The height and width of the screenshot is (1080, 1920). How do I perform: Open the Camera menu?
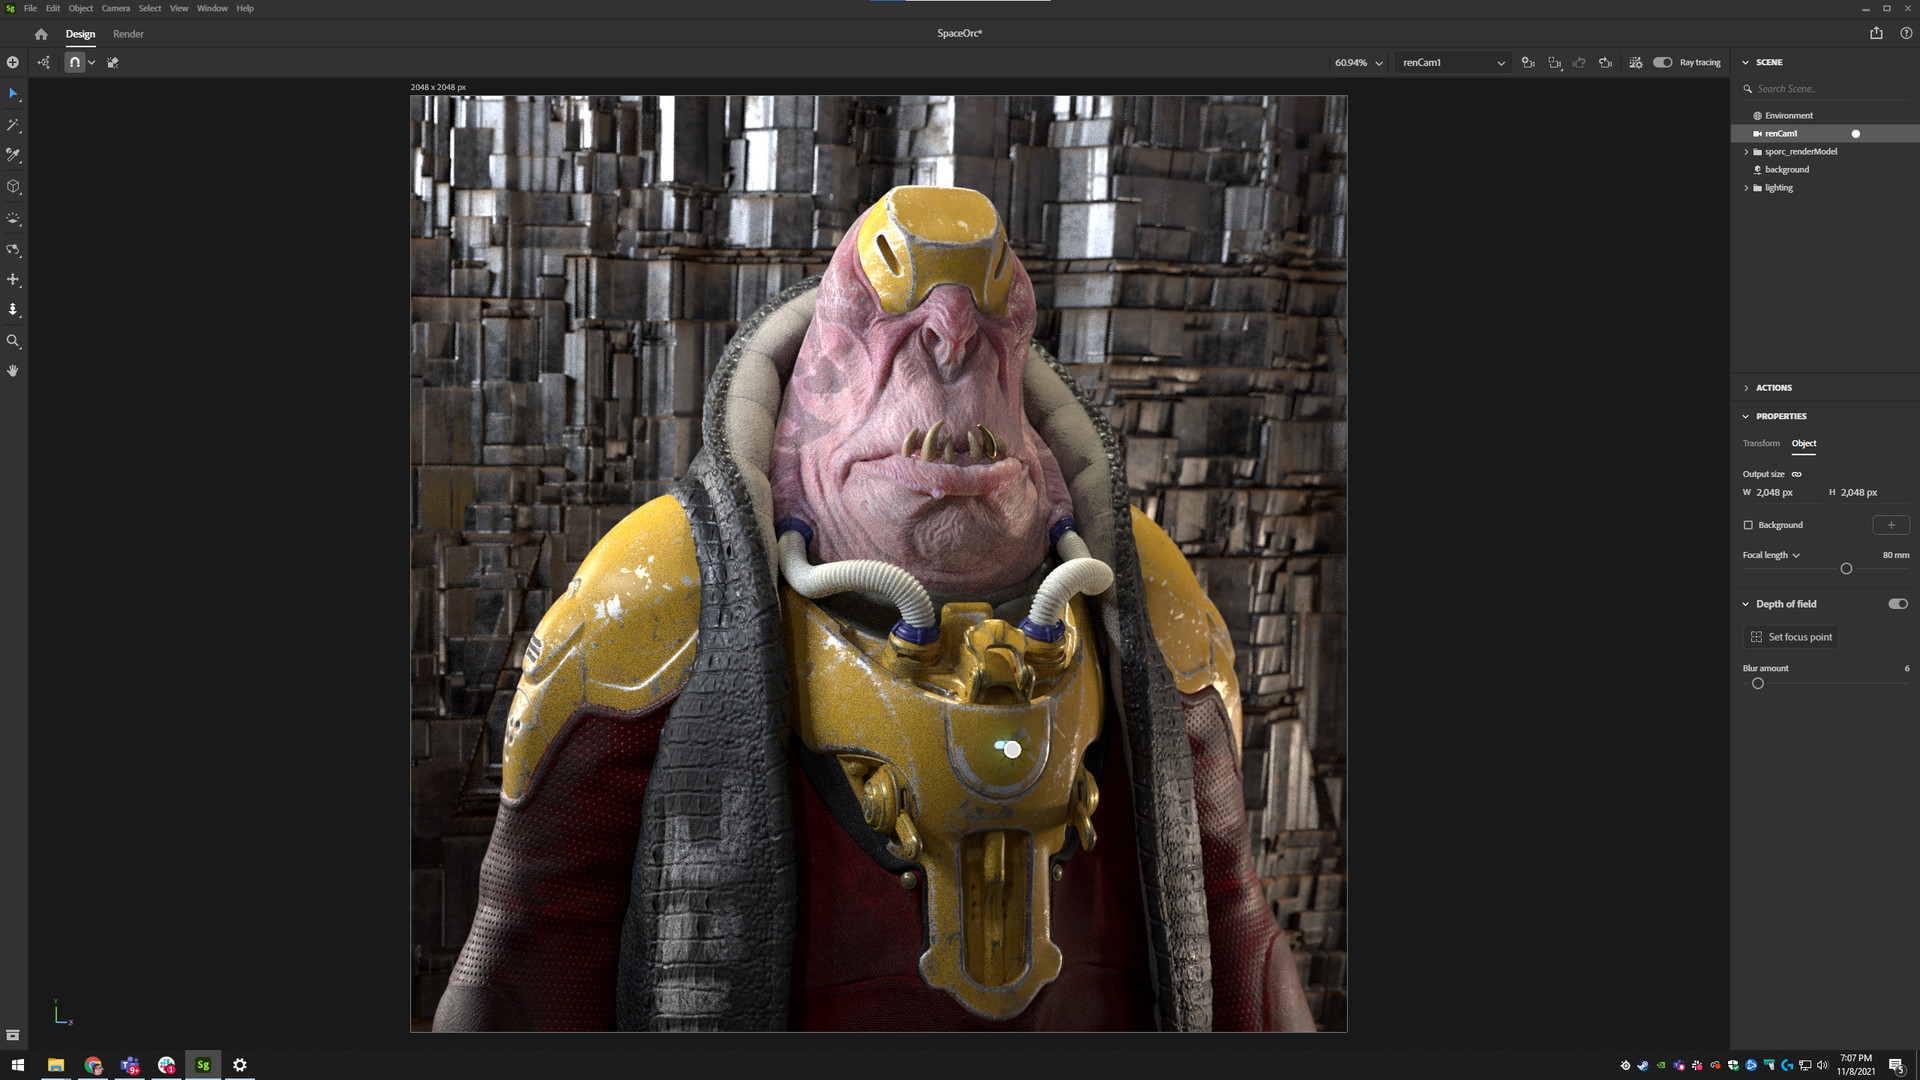click(x=116, y=8)
